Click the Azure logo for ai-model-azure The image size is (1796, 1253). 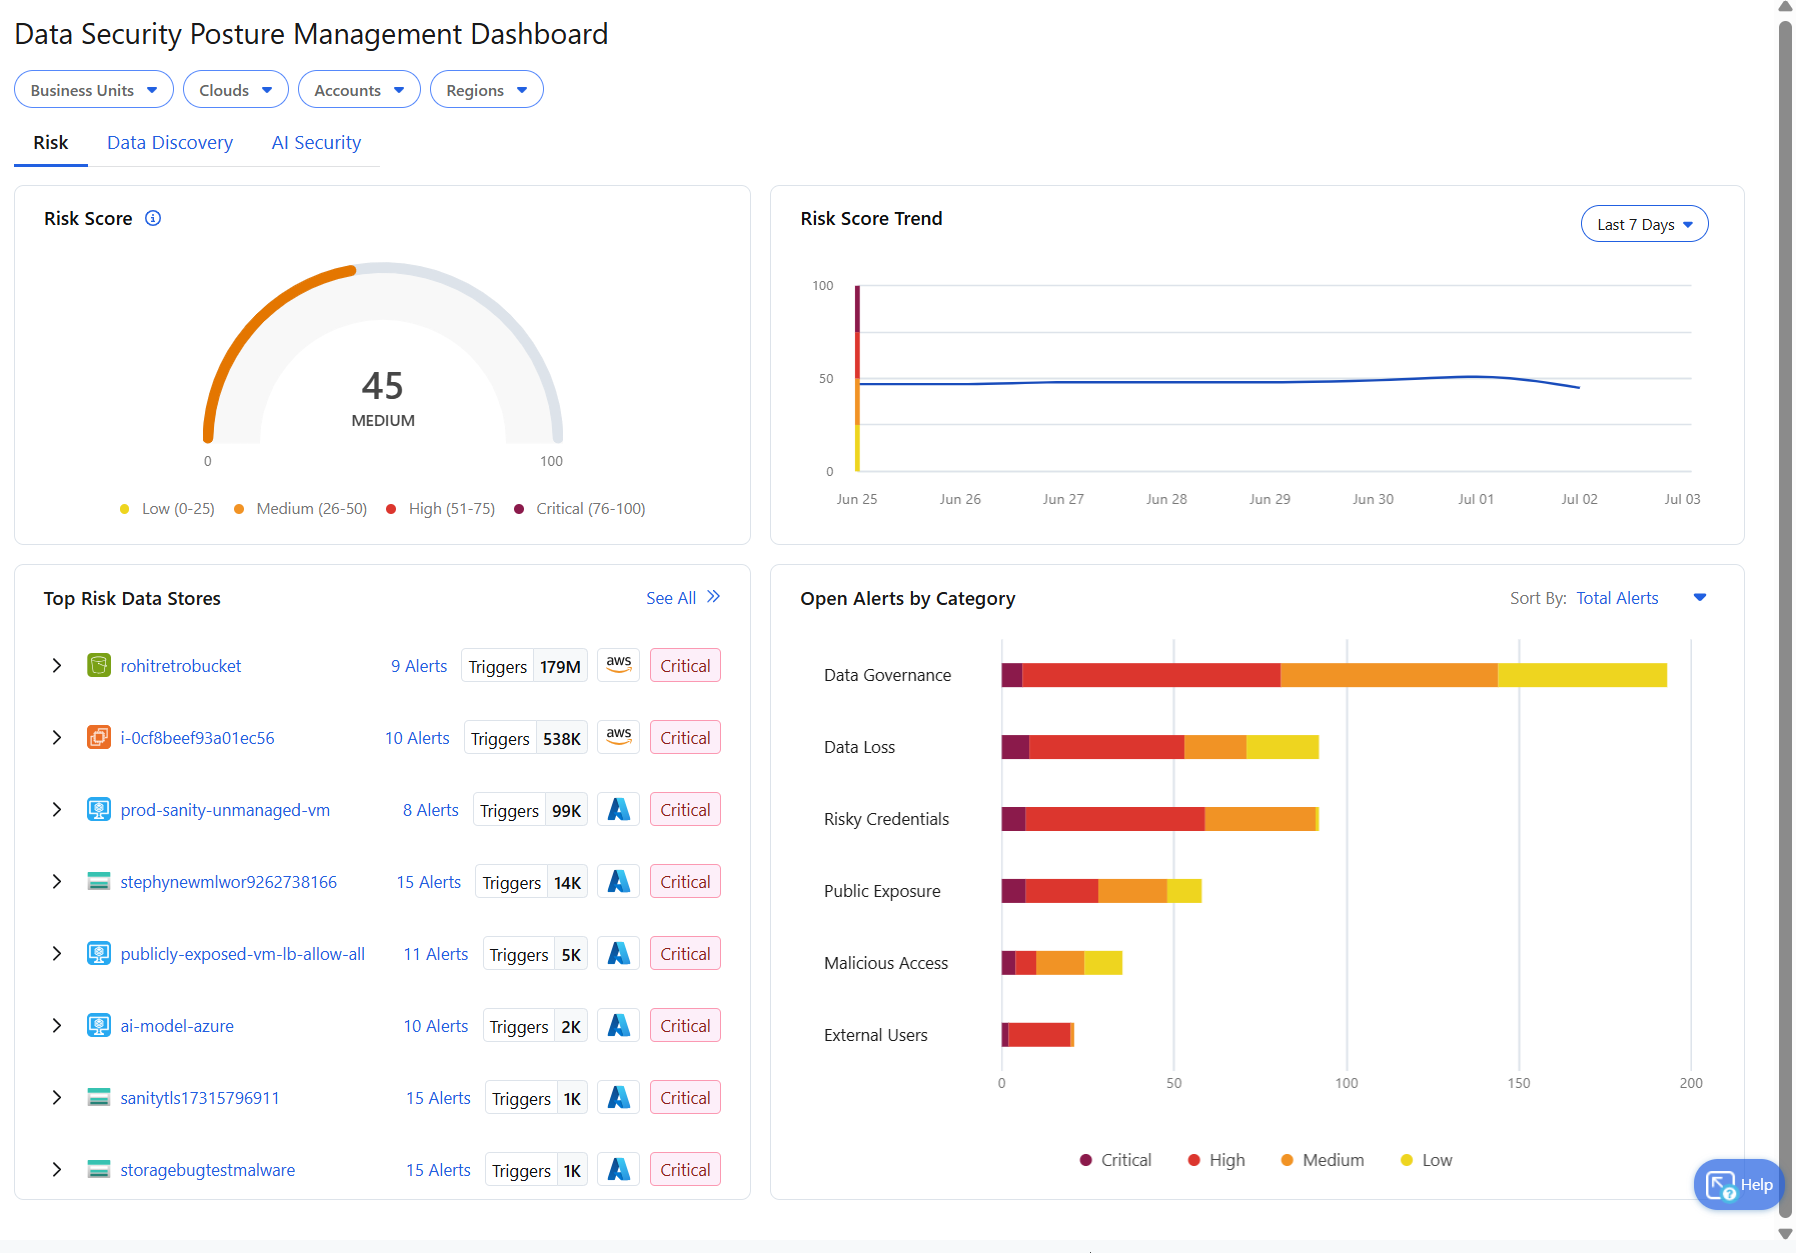tap(619, 1025)
